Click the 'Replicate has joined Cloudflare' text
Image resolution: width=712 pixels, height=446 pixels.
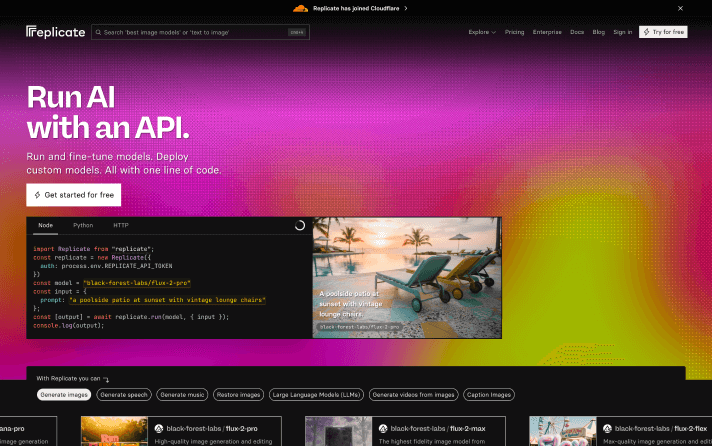pyautogui.click(x=356, y=8)
